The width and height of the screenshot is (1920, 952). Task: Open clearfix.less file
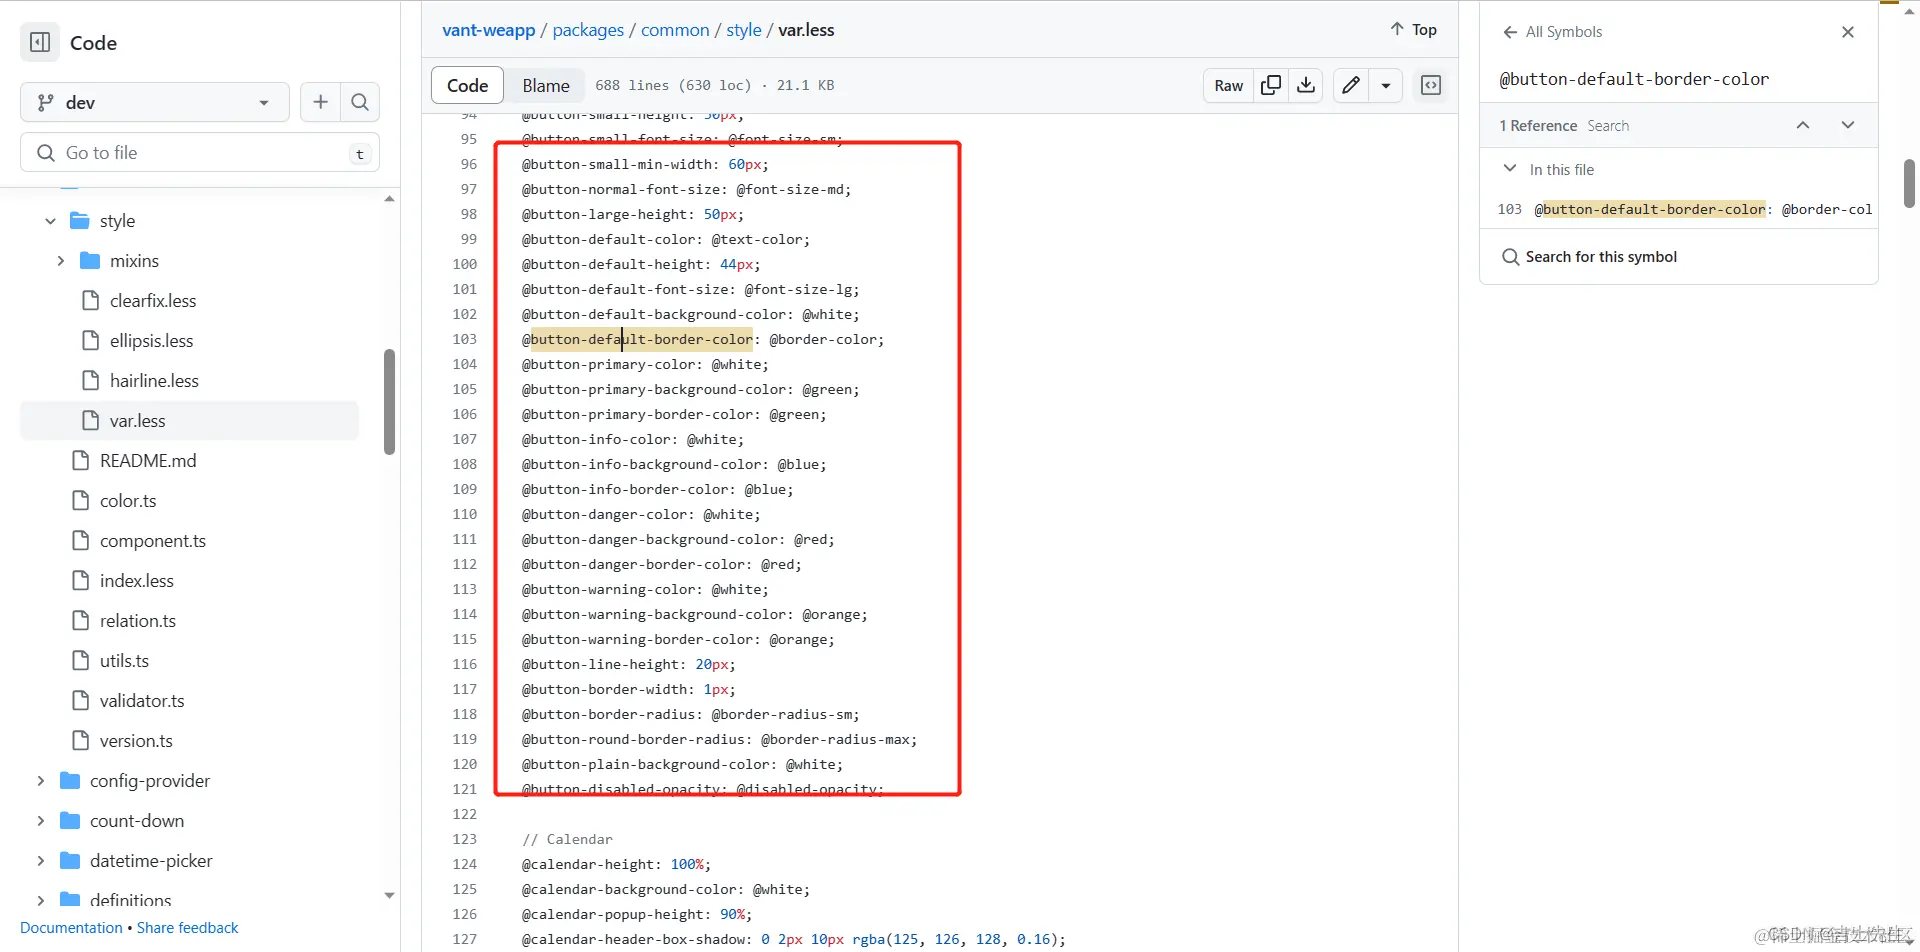tap(153, 301)
